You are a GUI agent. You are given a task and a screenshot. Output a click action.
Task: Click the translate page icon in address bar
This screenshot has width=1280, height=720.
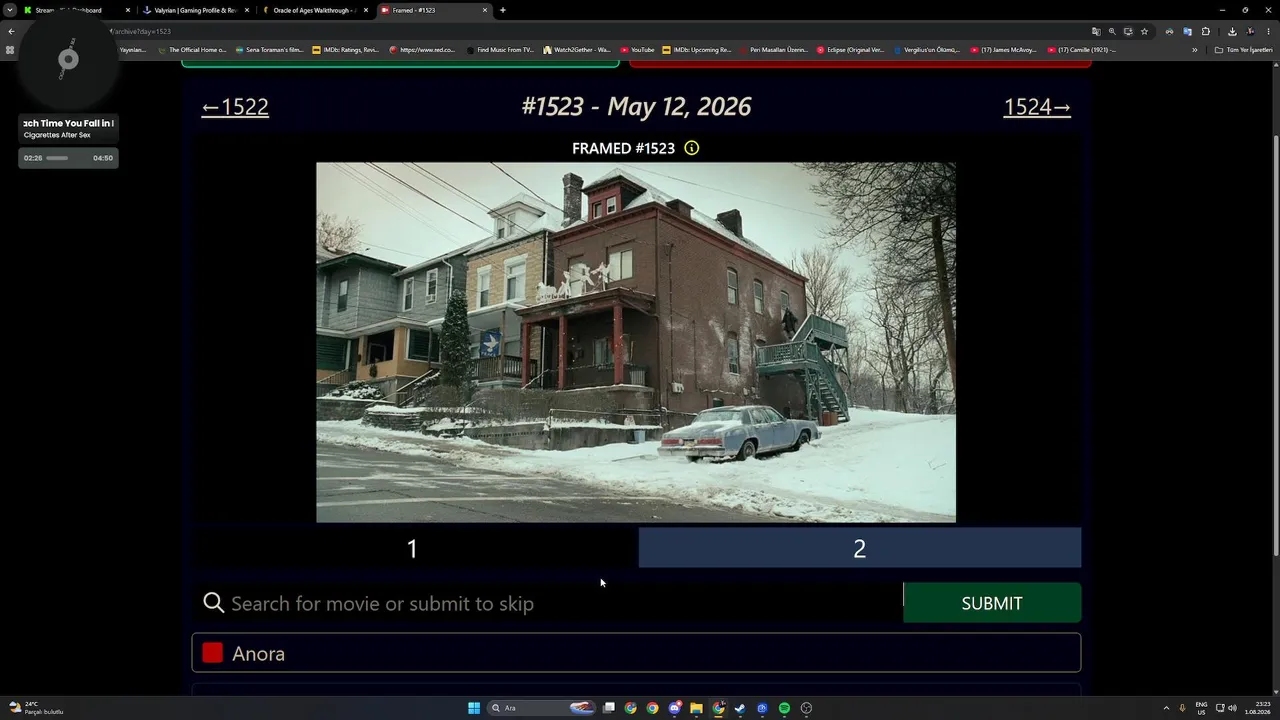coord(1096,31)
